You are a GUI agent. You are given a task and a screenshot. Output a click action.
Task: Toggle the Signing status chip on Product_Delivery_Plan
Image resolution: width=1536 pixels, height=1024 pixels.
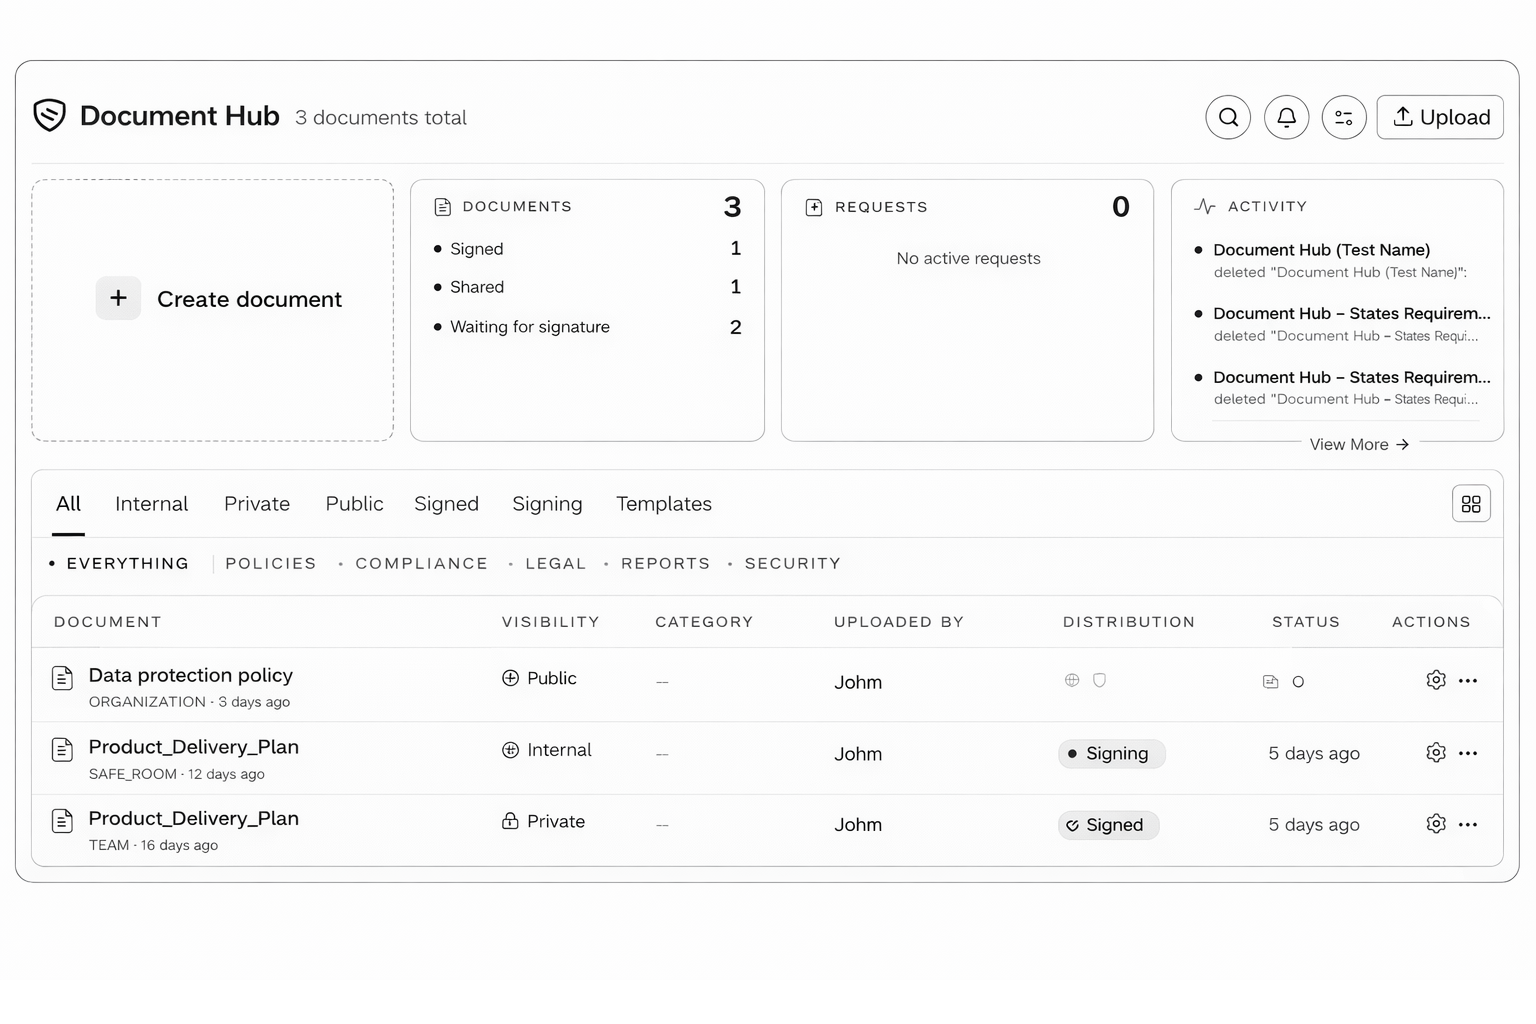[1111, 753]
